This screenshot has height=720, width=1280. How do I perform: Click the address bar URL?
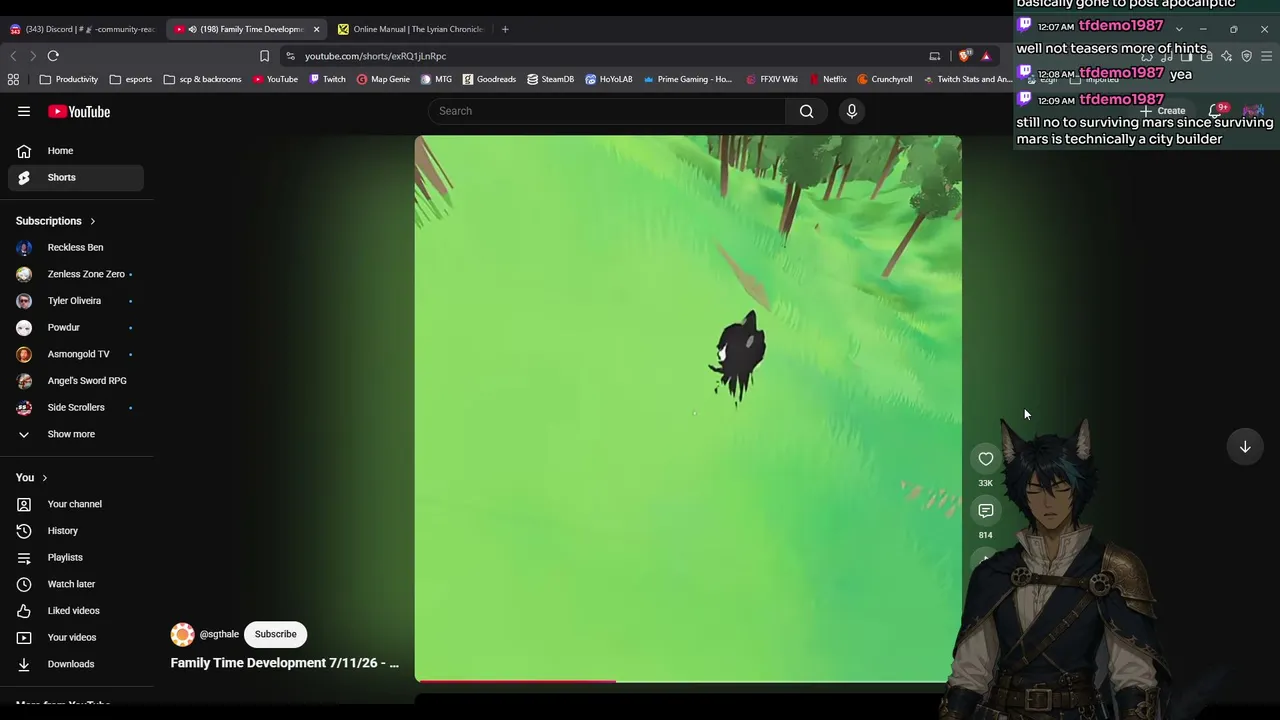(x=376, y=56)
